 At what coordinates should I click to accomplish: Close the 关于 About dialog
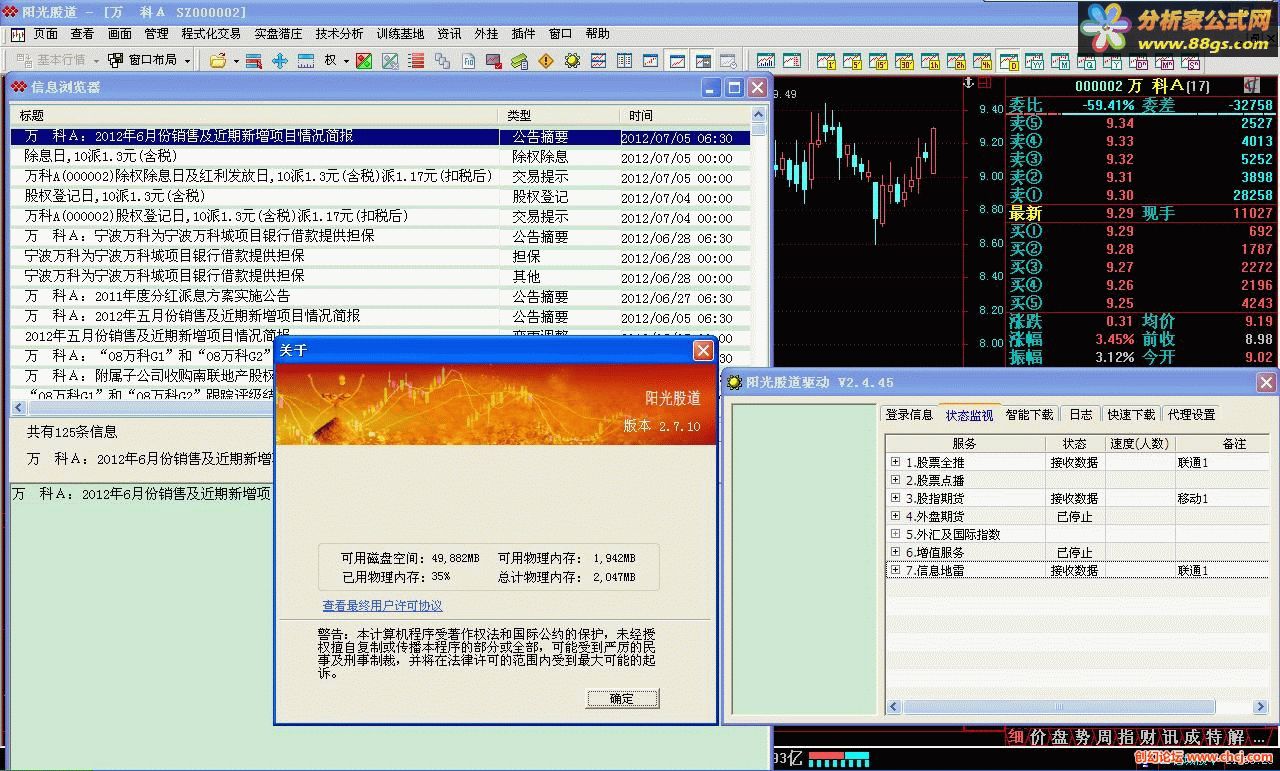(703, 350)
